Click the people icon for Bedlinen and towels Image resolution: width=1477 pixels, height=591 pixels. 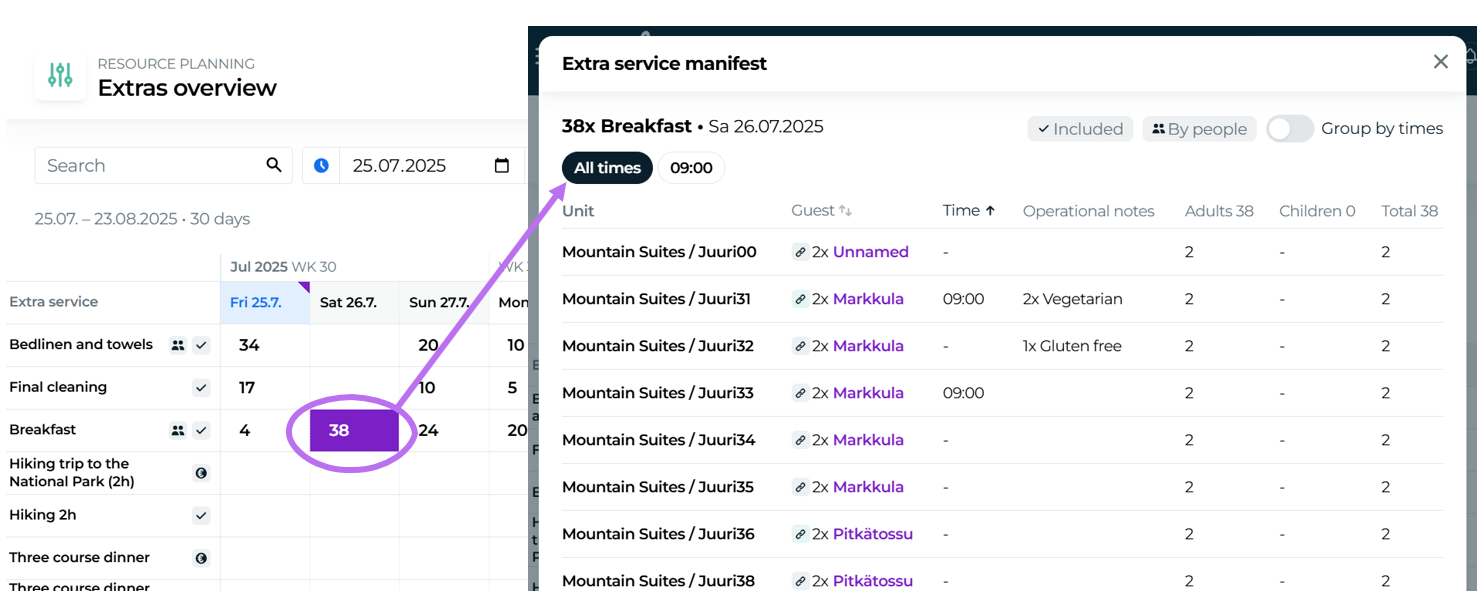click(x=178, y=345)
